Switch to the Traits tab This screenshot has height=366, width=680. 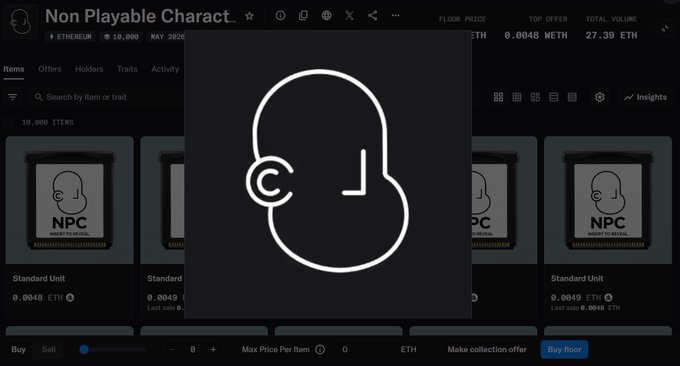[127, 69]
